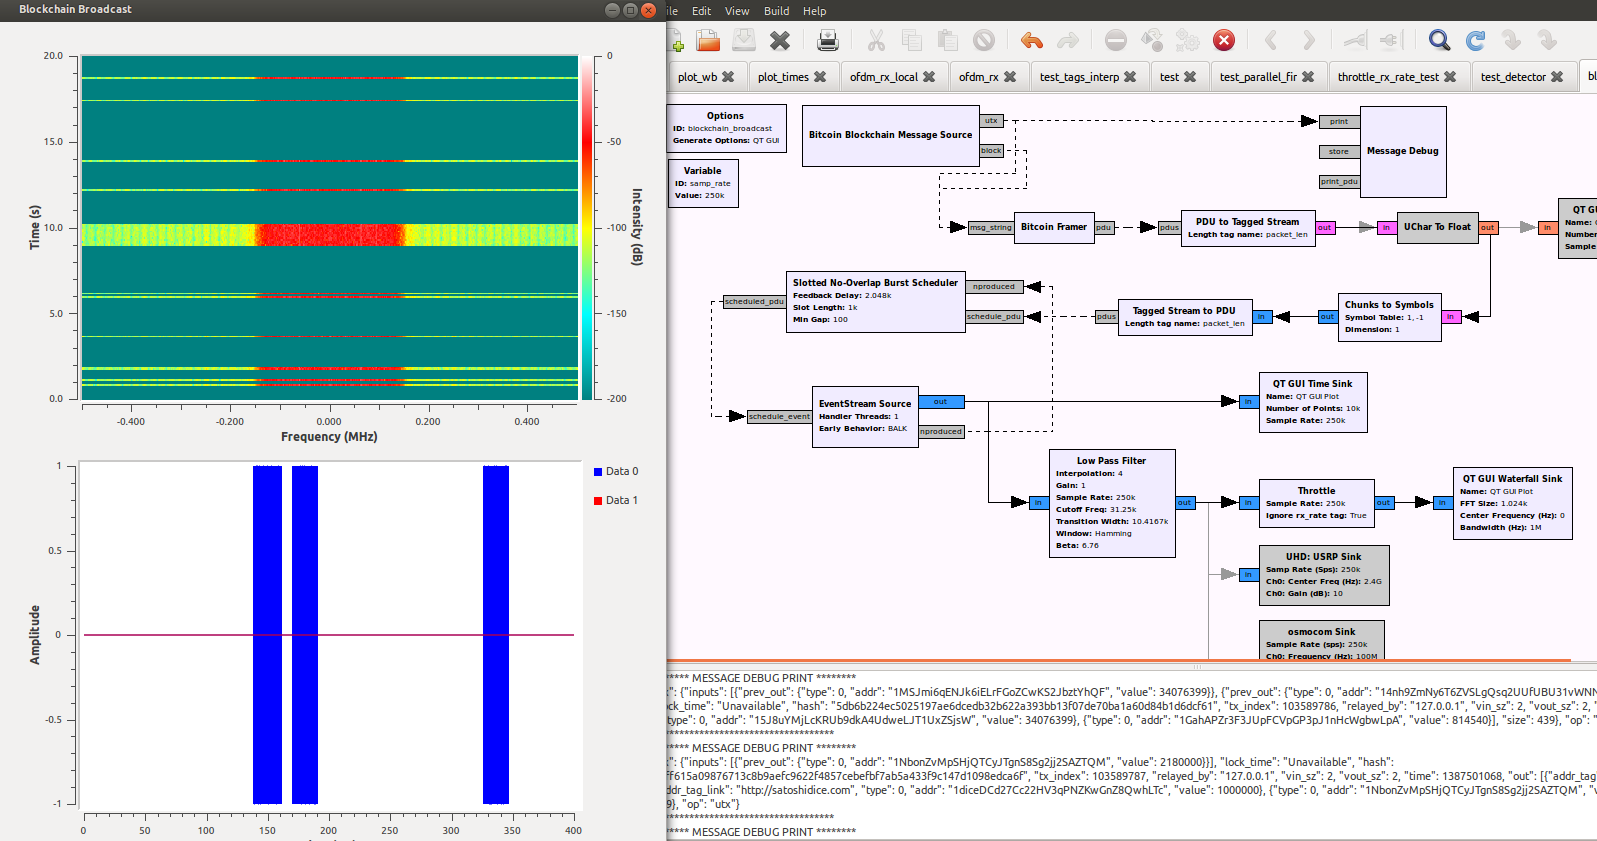Viewport: 1597px width, 841px height.
Task: Click the Save flow graph toolbar icon
Action: point(743,40)
